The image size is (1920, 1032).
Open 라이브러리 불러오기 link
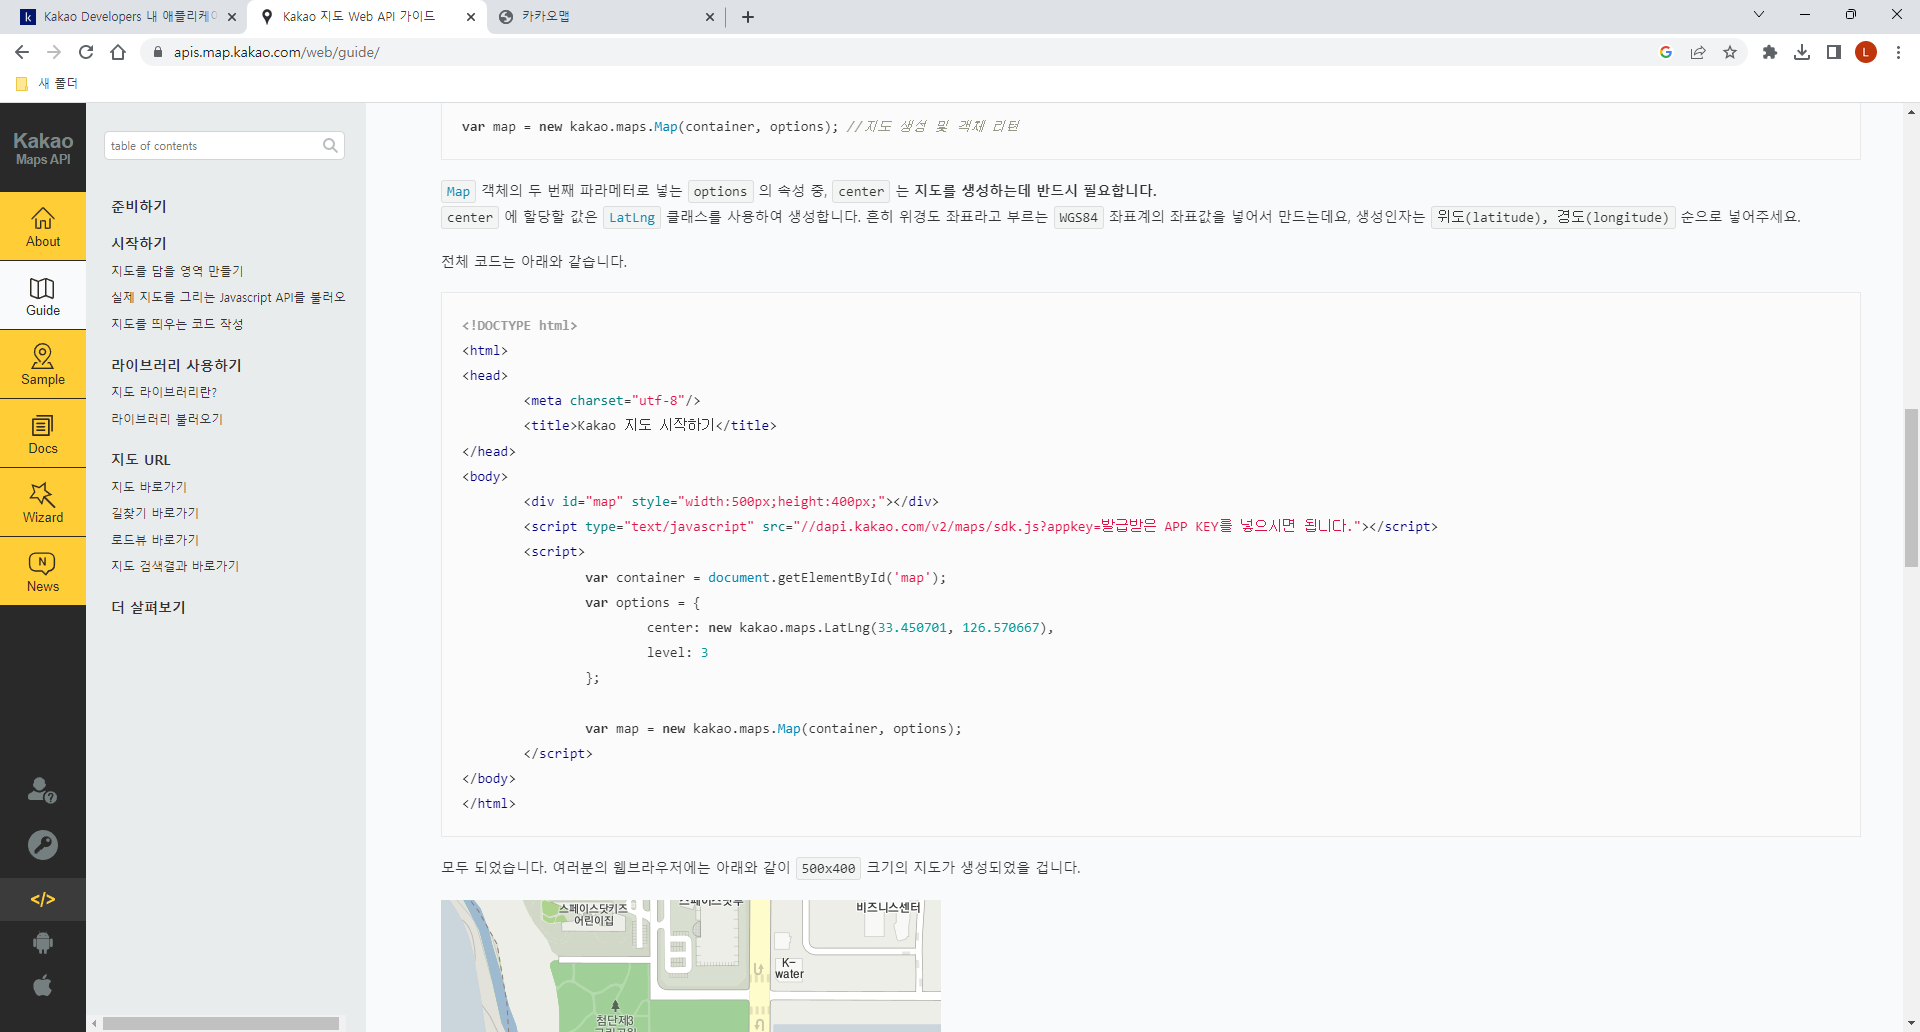[x=167, y=419]
